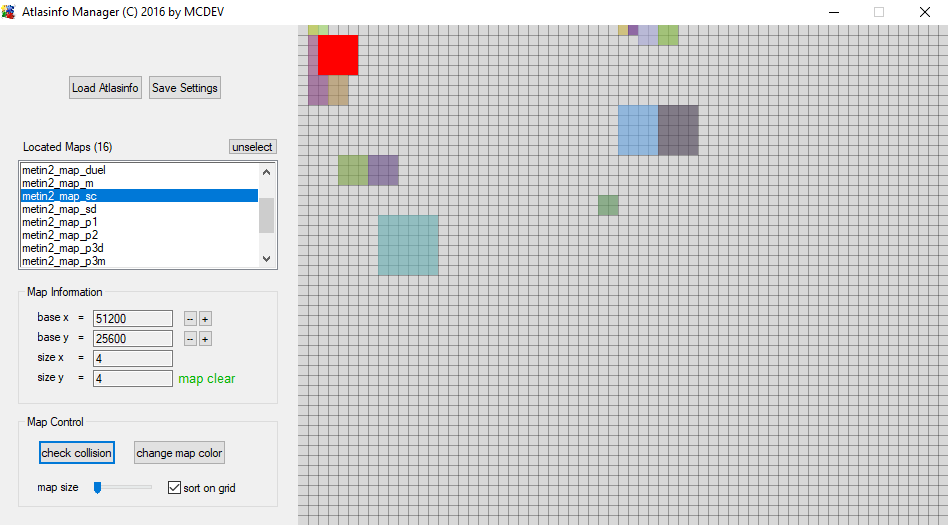
Task: Click the Load Atlasinfo button
Action: tap(105, 88)
